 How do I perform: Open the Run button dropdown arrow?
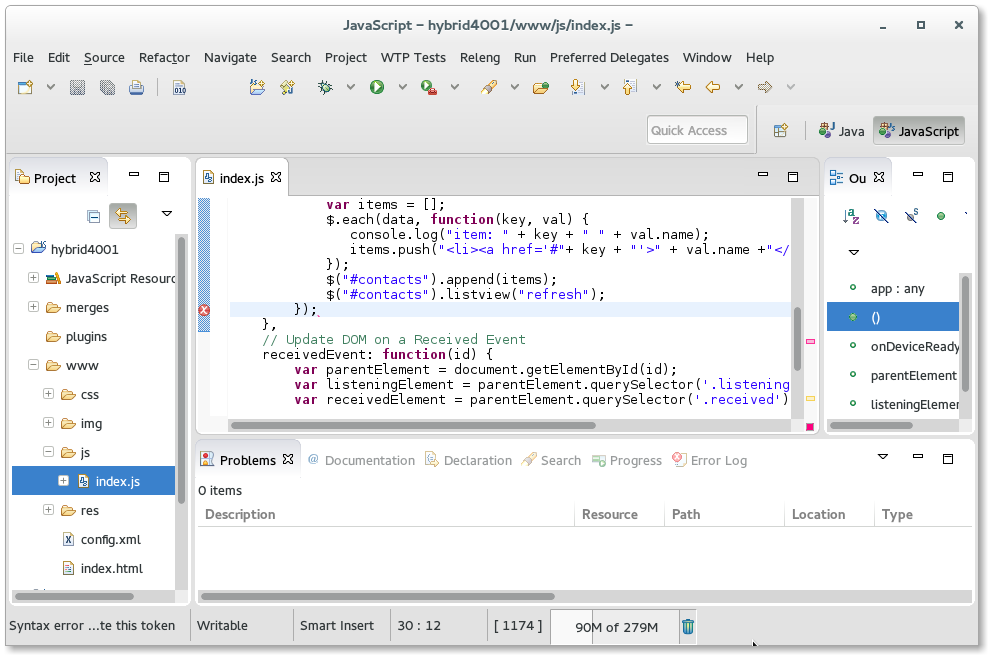(401, 88)
